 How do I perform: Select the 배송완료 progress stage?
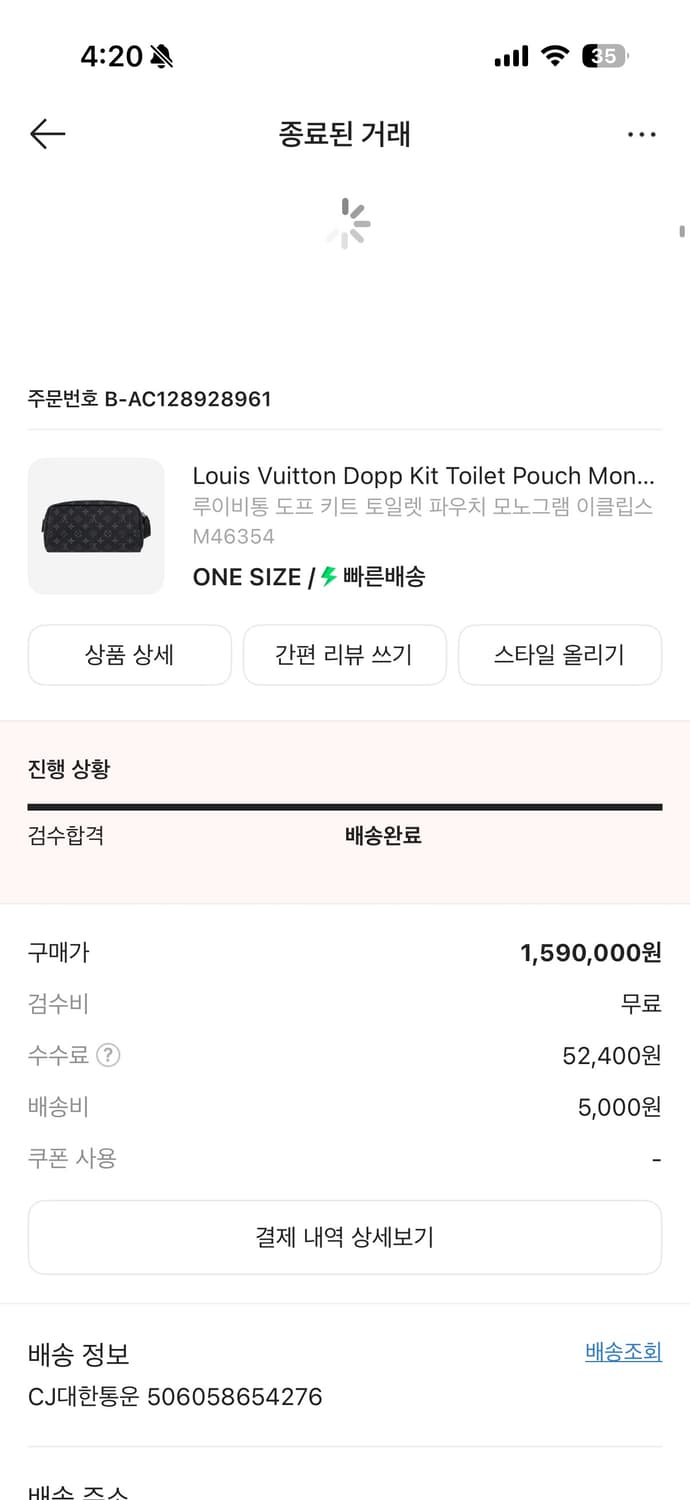(382, 835)
